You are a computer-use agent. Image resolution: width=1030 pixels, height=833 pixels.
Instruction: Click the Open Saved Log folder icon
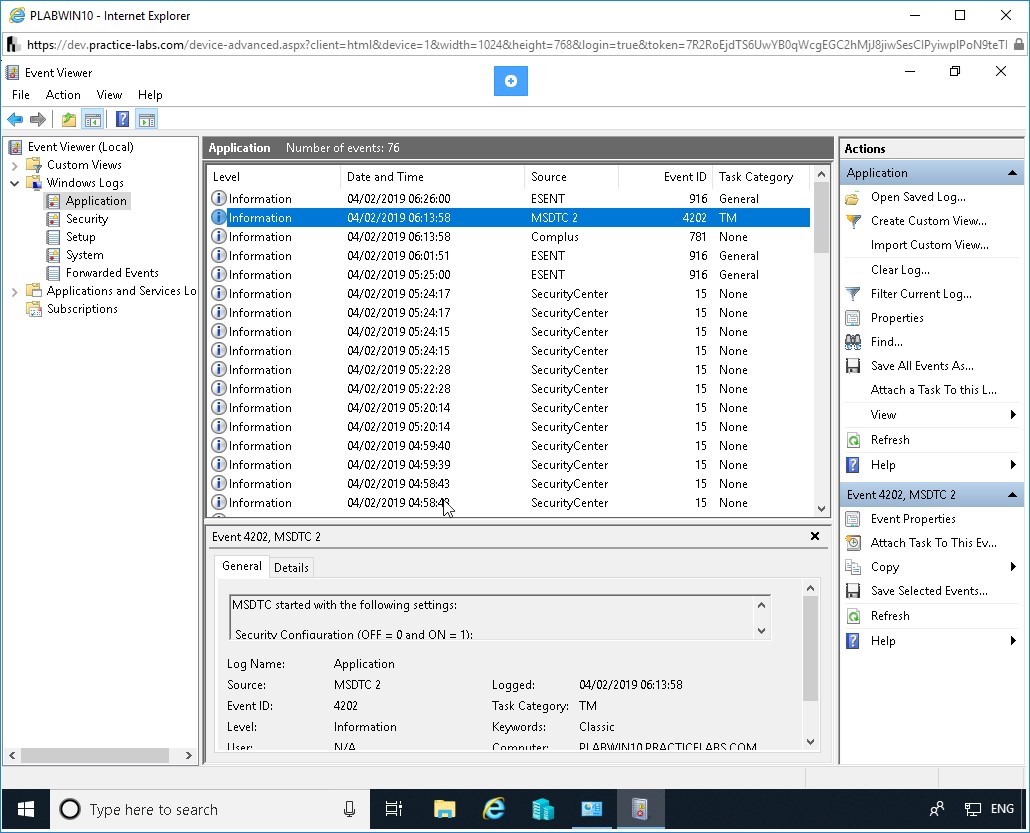tap(853, 197)
